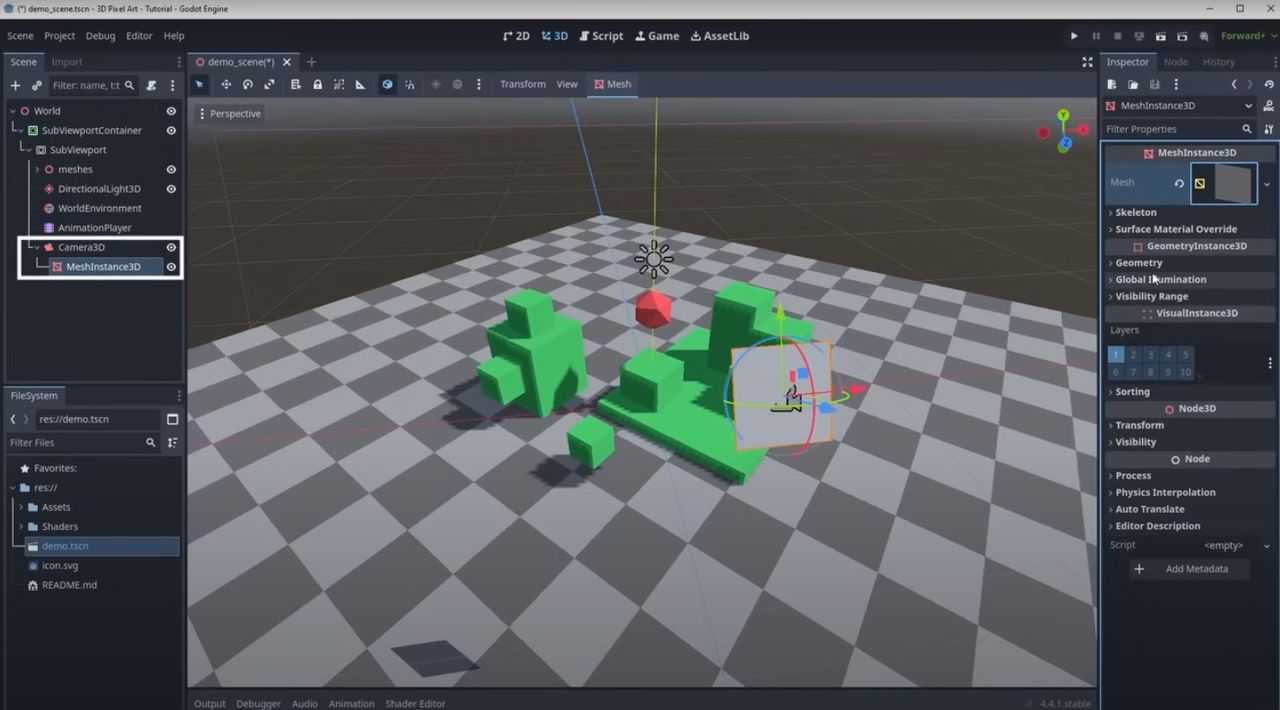Save the currently edited resource icon
Viewport: 1280px width, 710px height.
coord(1154,85)
